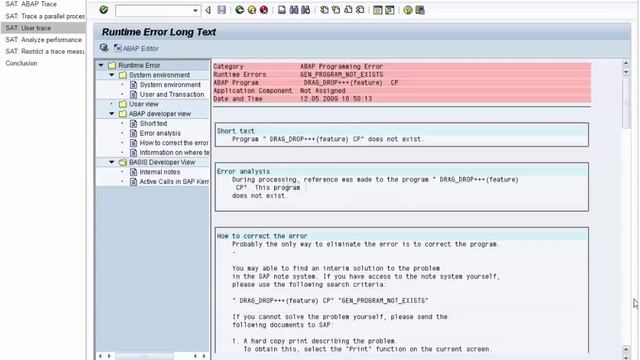Open SAT: Restrict a trace measurement item

(x=45, y=51)
